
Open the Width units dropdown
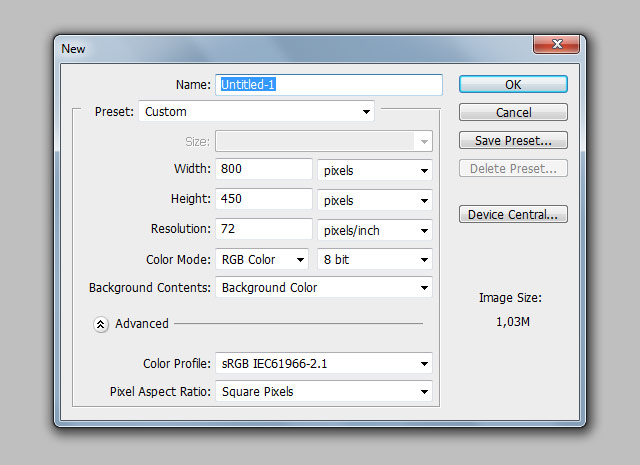click(374, 170)
